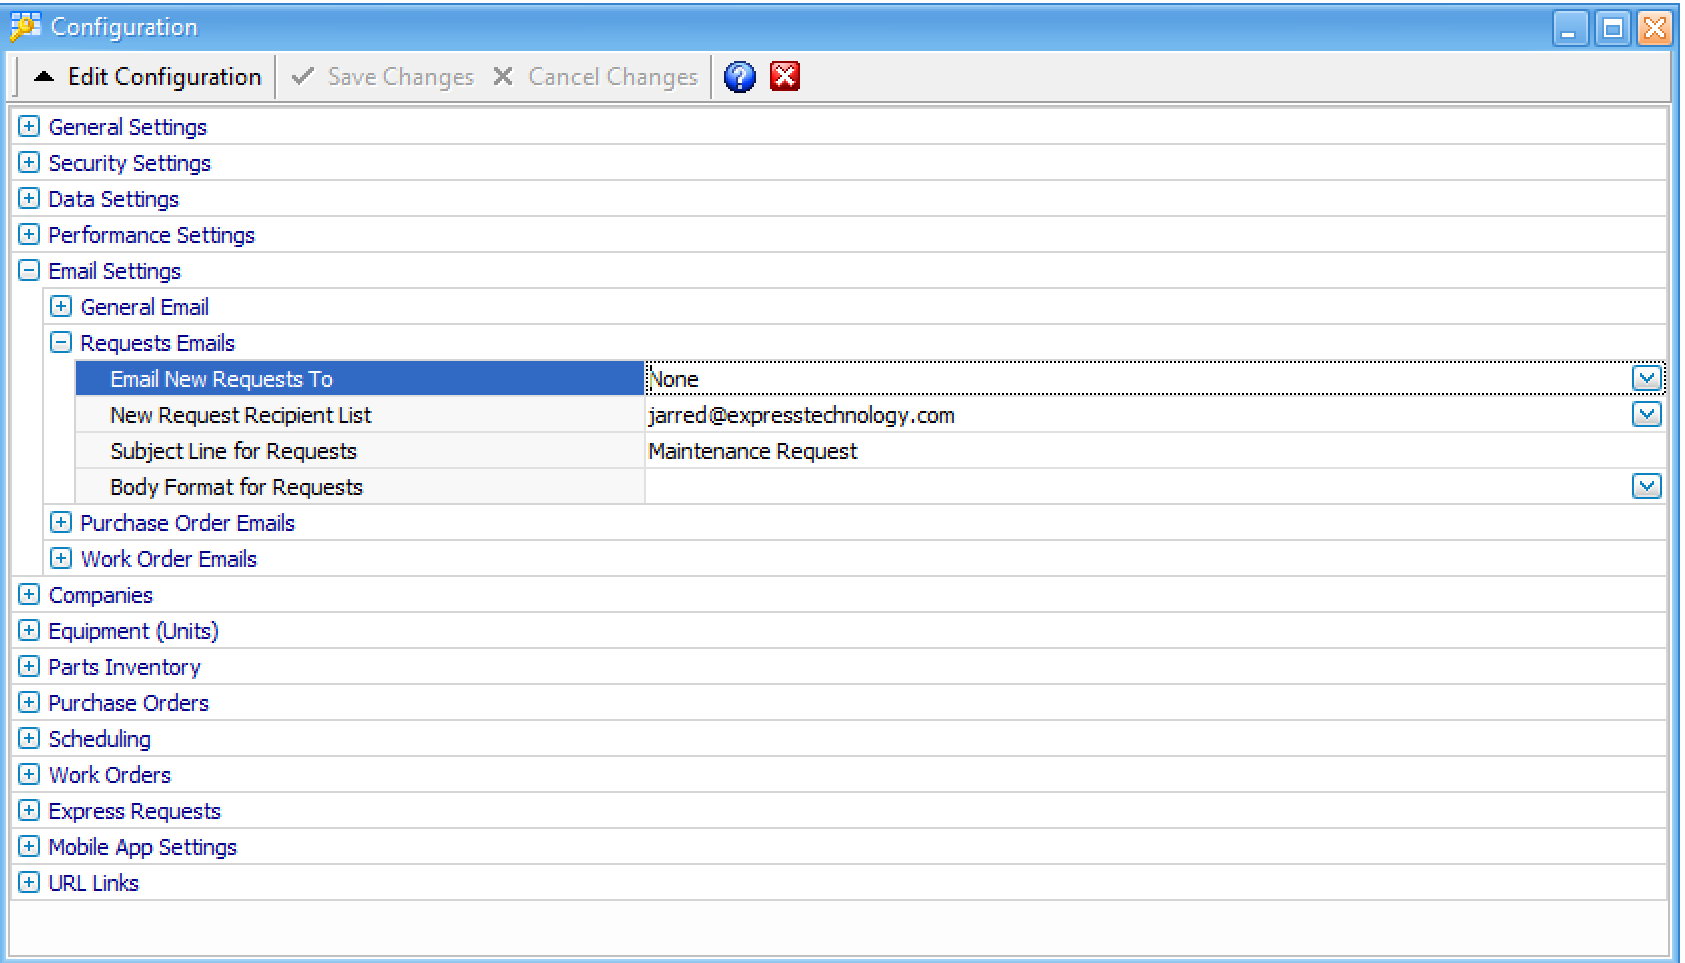This screenshot has height=963, width=1685.
Task: Click the Work Order Emails label
Action: click(169, 559)
